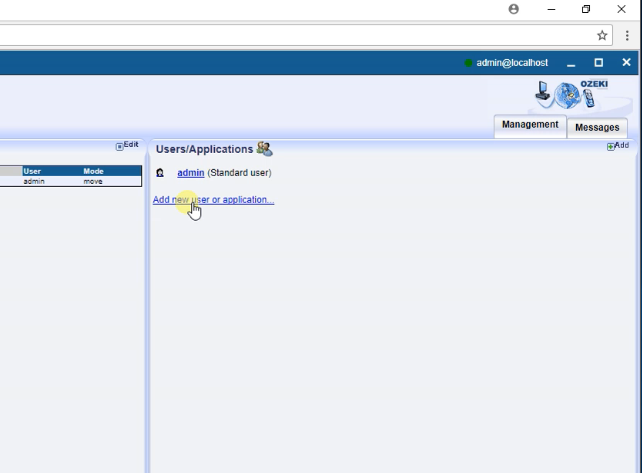Viewport: 642px width, 473px height.
Task: Restore down the Chrome window
Action: [x=586, y=9]
